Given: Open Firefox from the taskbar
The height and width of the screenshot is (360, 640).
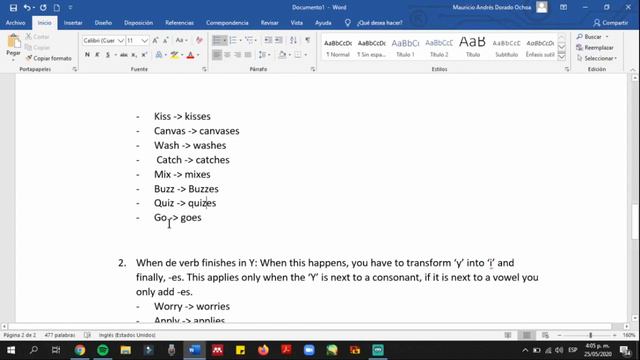Looking at the screenshot, I should click(x=263, y=350).
